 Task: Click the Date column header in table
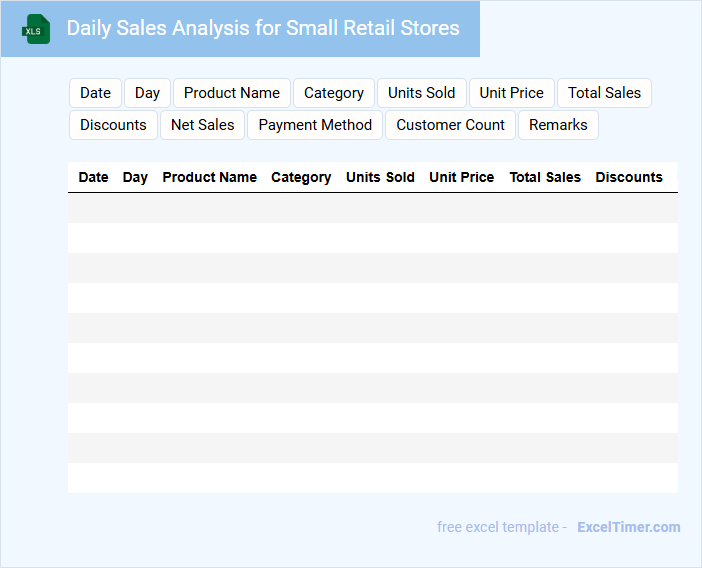click(x=93, y=177)
